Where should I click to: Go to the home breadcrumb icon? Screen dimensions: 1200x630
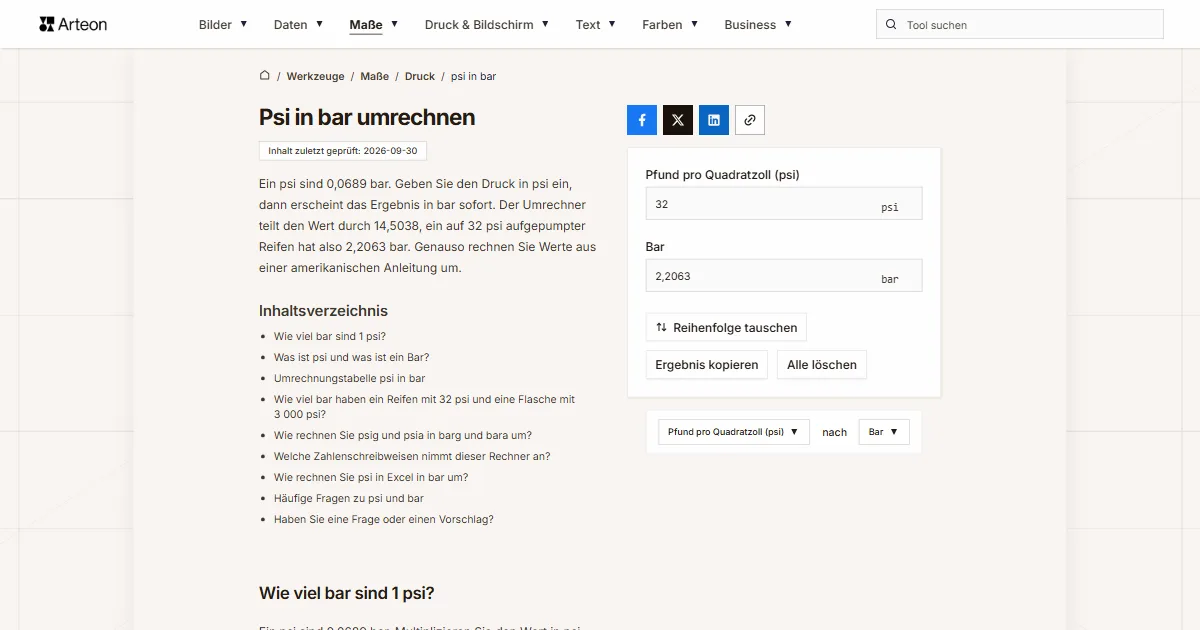point(265,76)
